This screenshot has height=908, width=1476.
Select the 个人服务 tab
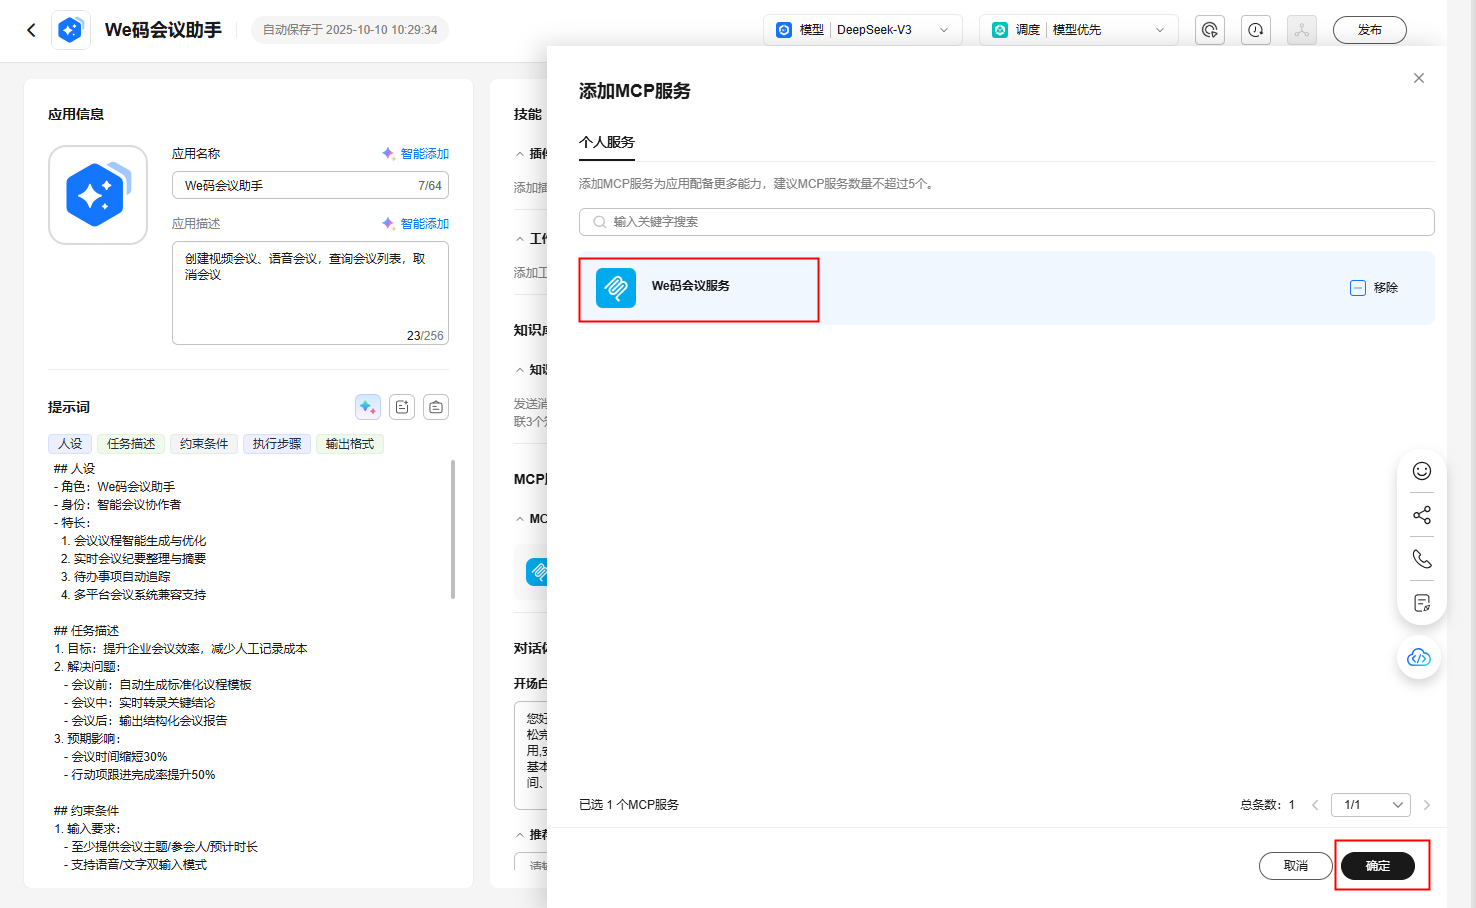pos(607,142)
